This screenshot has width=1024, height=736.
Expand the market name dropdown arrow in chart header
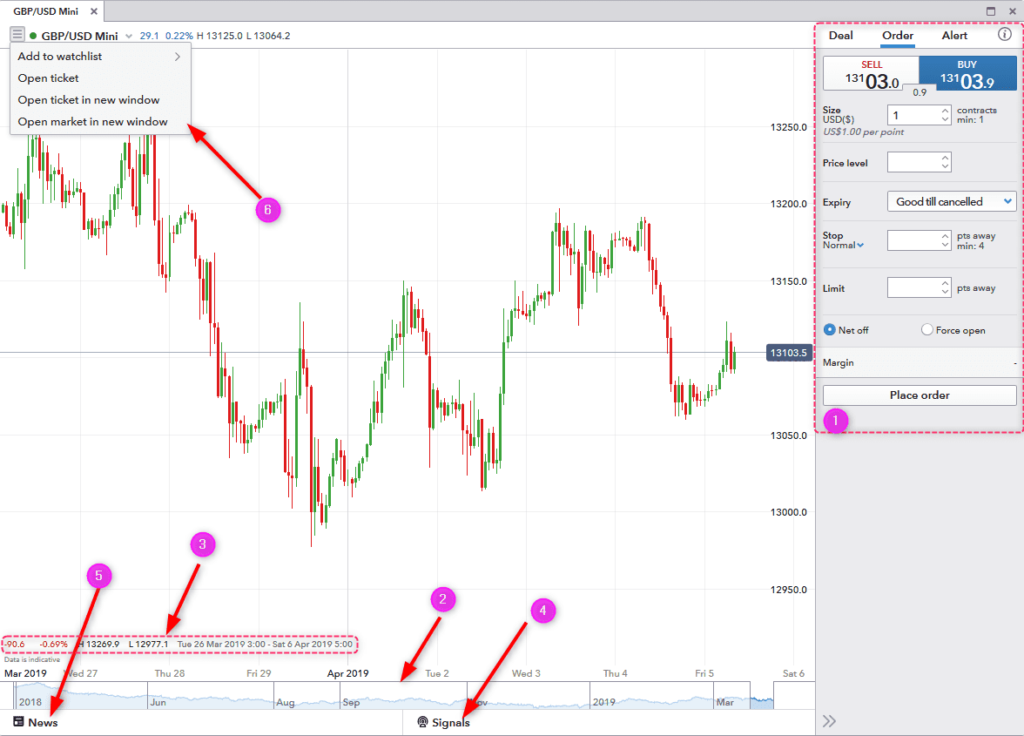click(128, 36)
